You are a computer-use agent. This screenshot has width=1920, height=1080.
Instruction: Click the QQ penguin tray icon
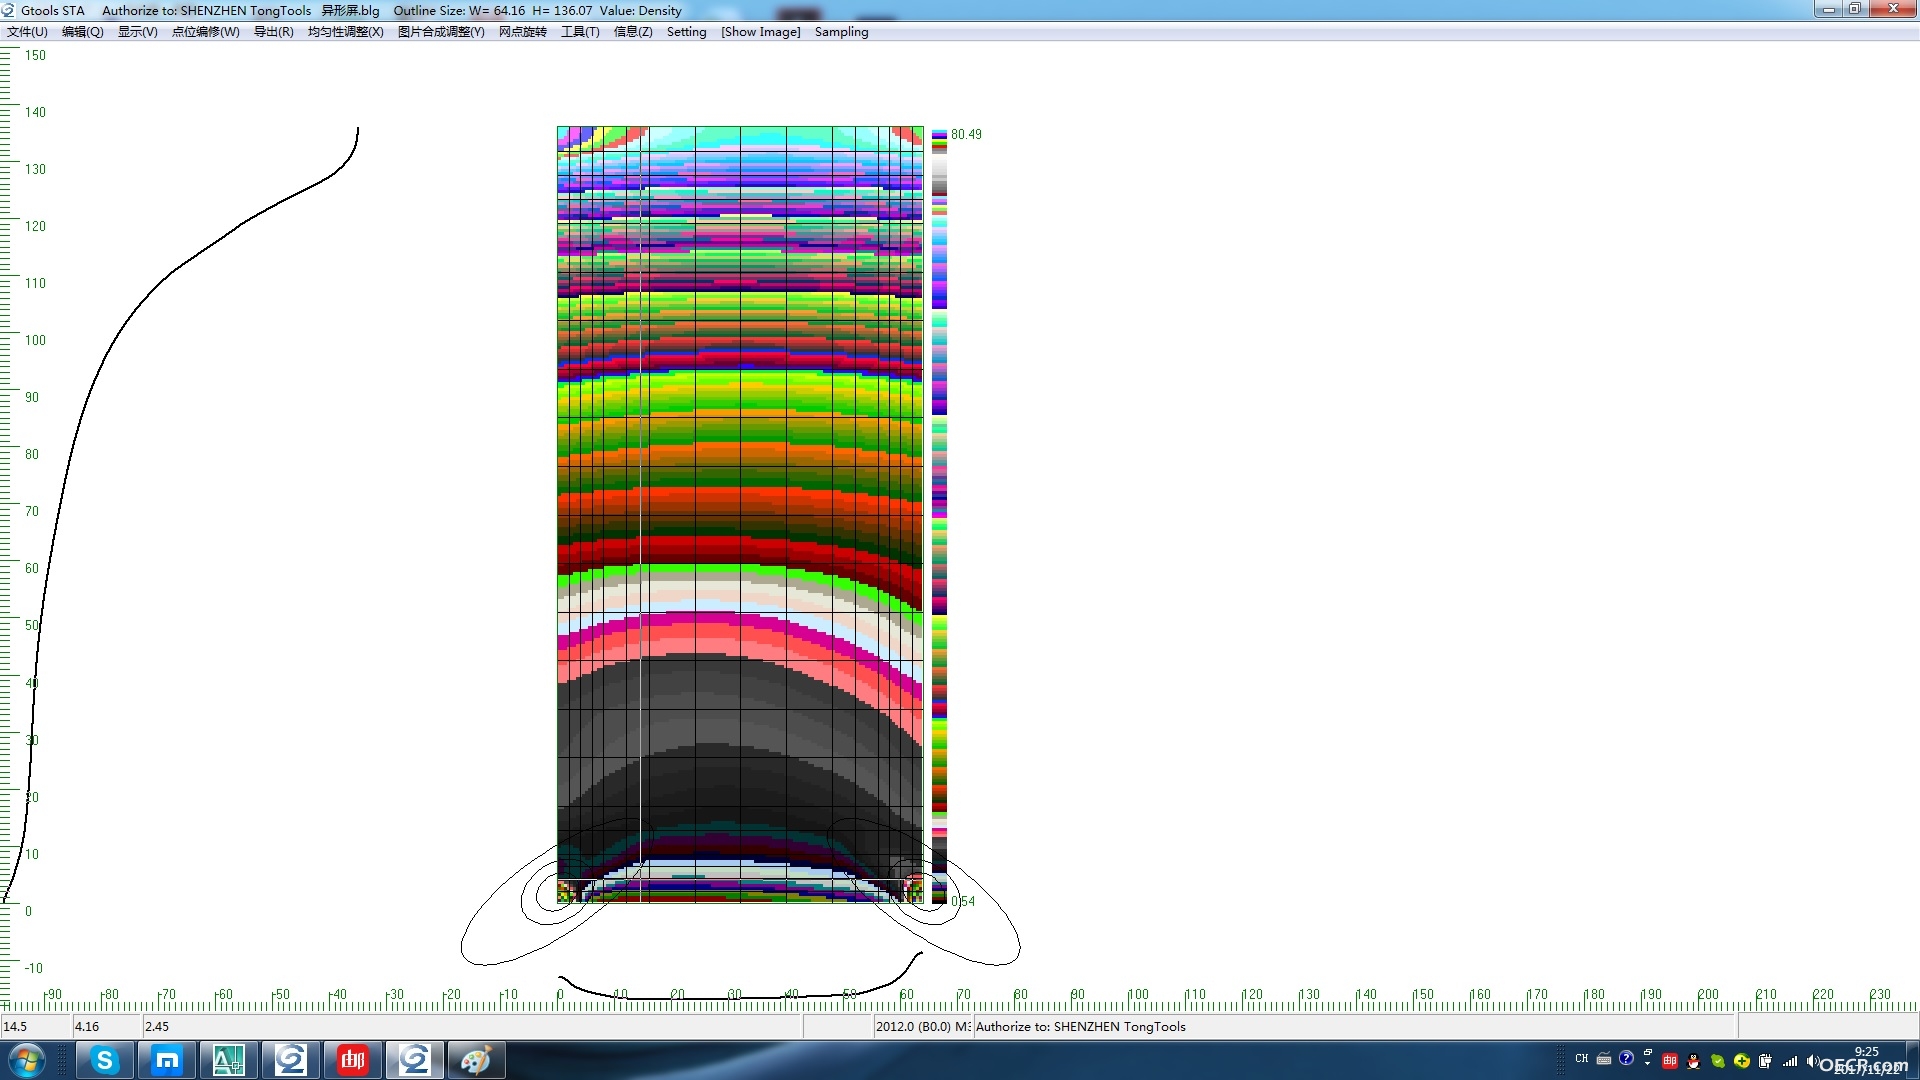(1693, 1060)
